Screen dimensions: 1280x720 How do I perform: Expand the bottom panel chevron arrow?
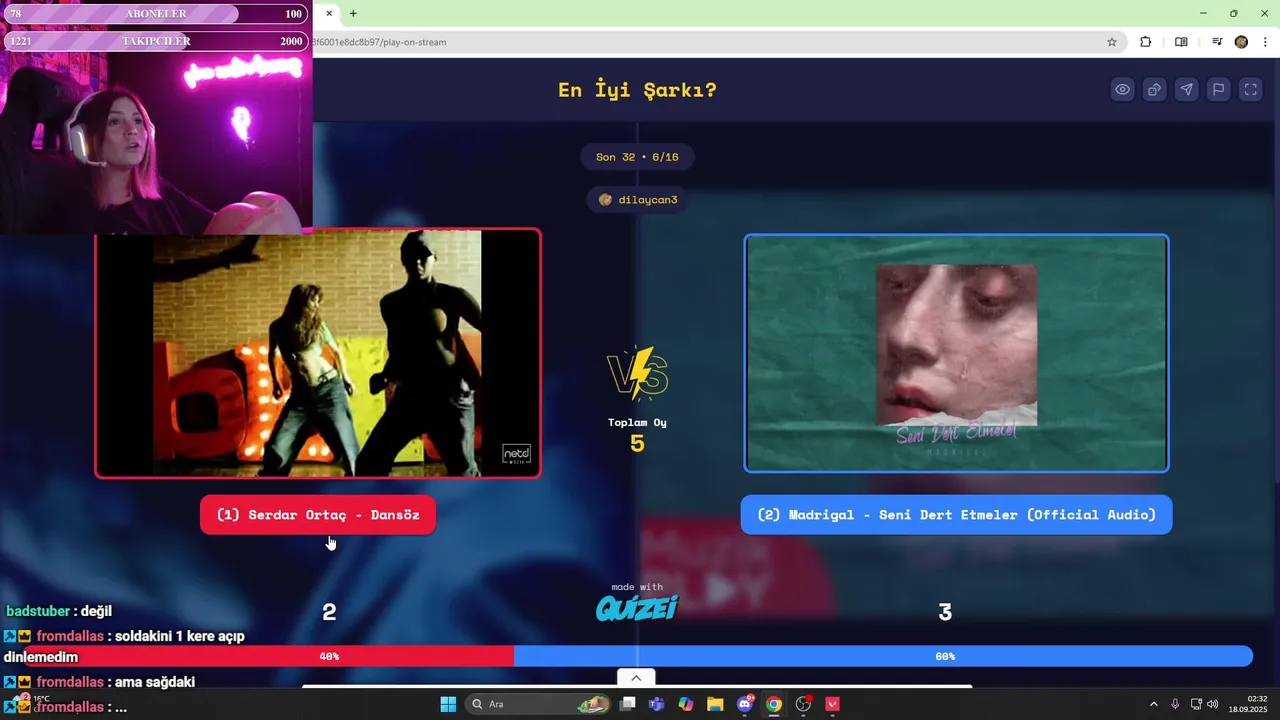tap(636, 678)
